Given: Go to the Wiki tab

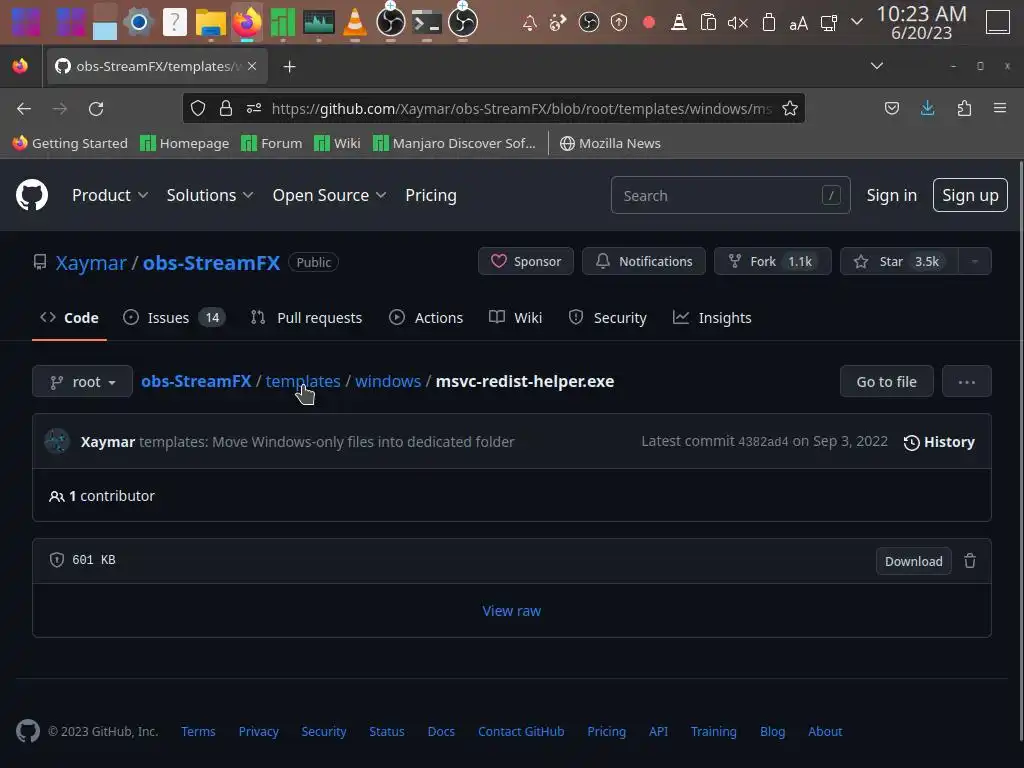Looking at the screenshot, I should (x=515, y=317).
